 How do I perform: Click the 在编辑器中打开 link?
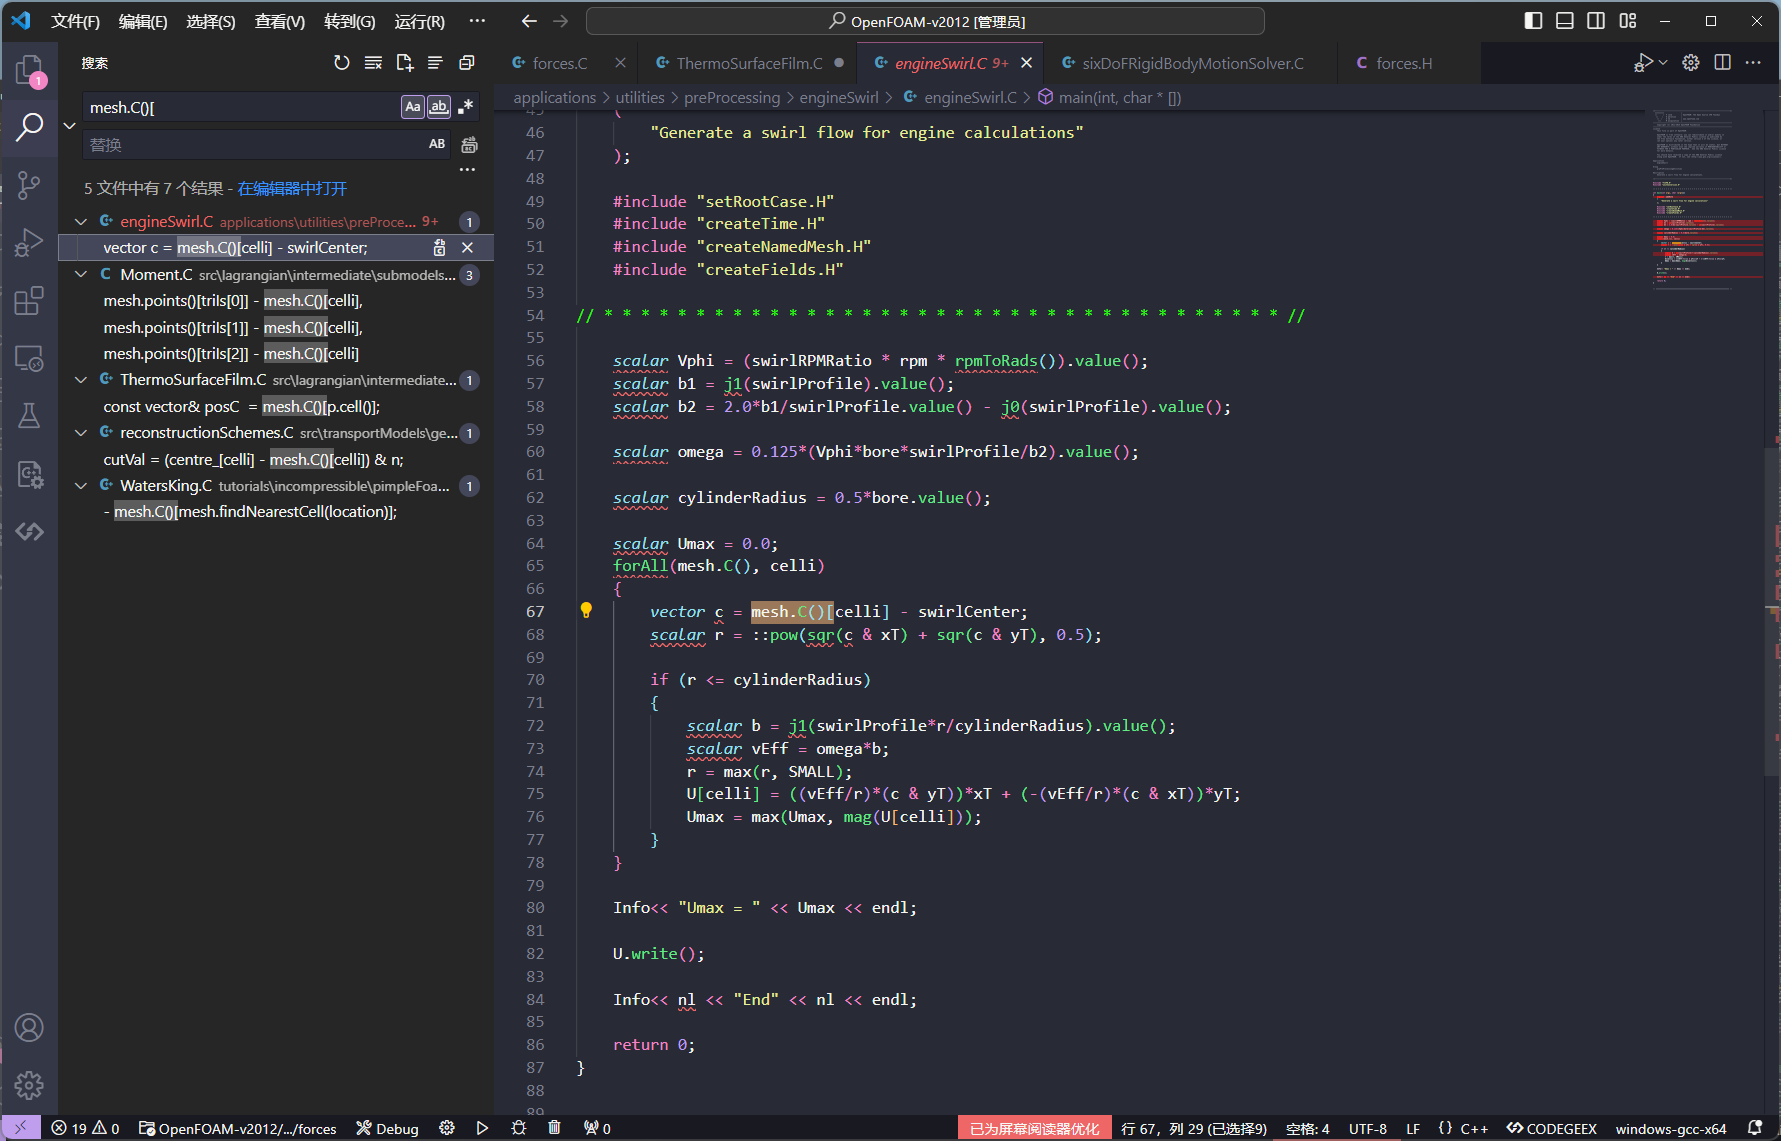[292, 188]
